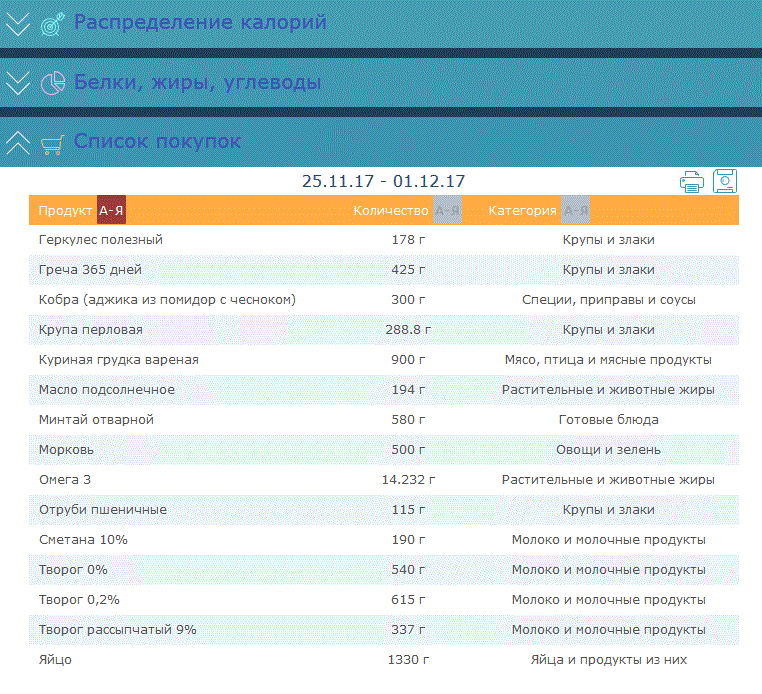Click the date range 25.11.17 - 01.12.17

pos(383,181)
